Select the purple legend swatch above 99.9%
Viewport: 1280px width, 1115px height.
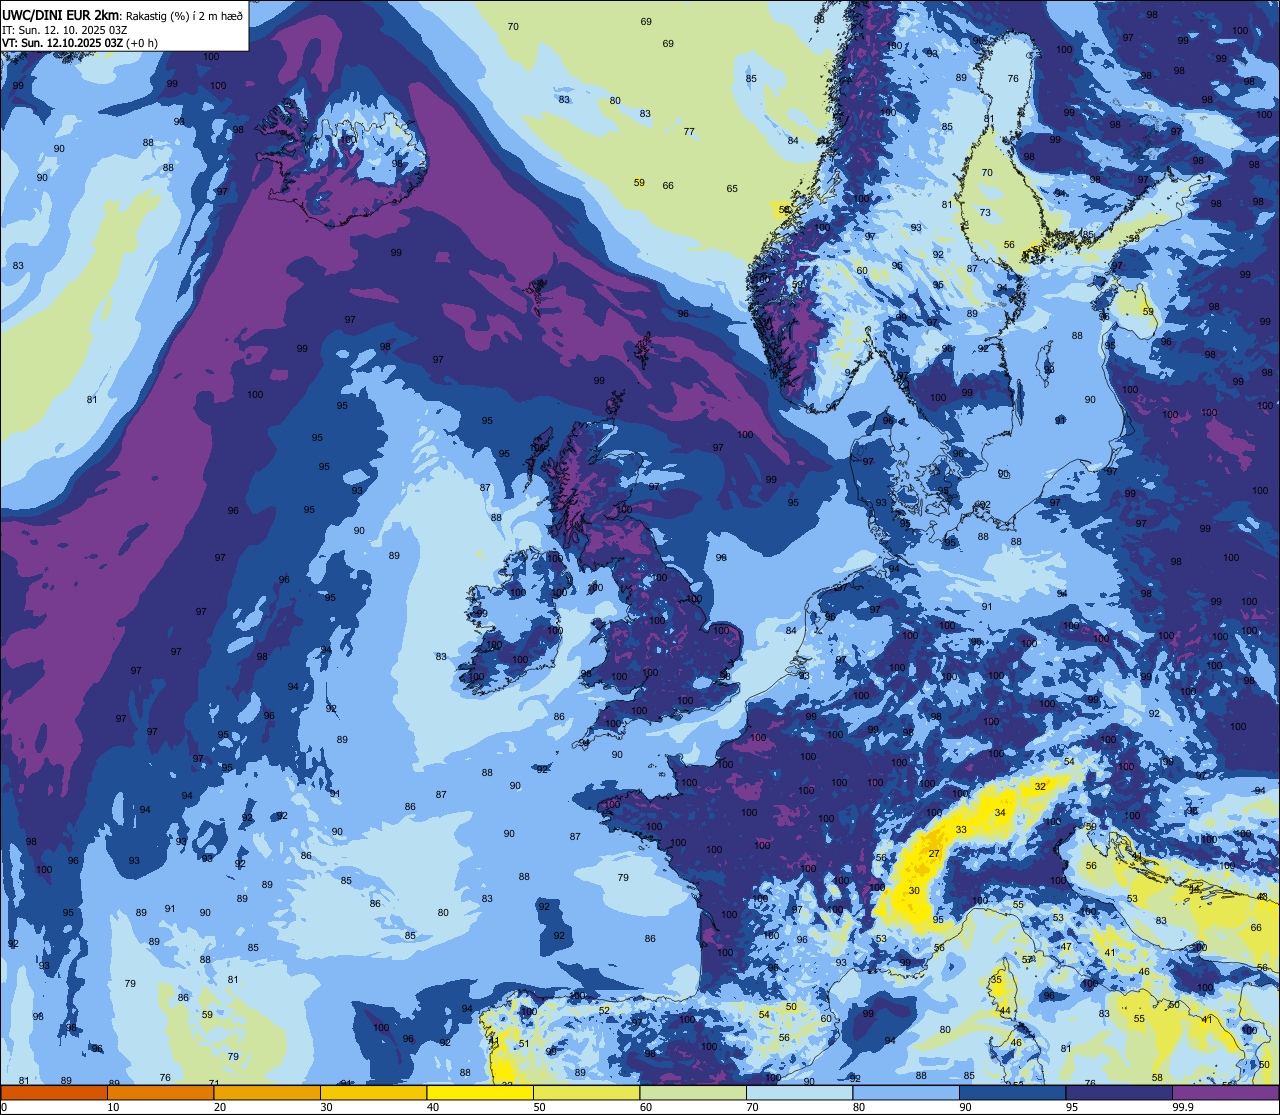pyautogui.click(x=1226, y=1092)
